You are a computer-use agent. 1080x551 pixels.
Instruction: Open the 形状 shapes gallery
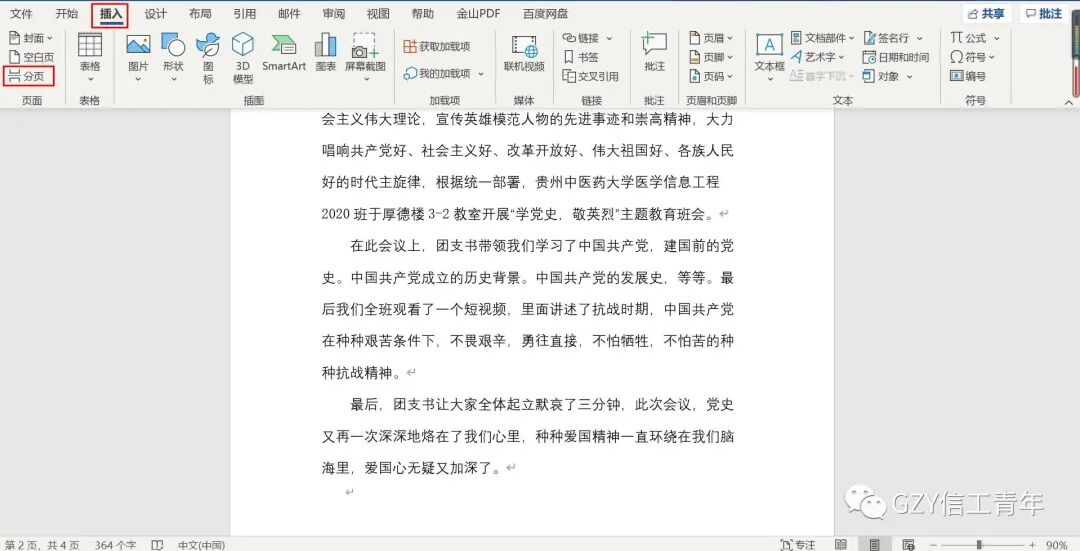coord(174,57)
